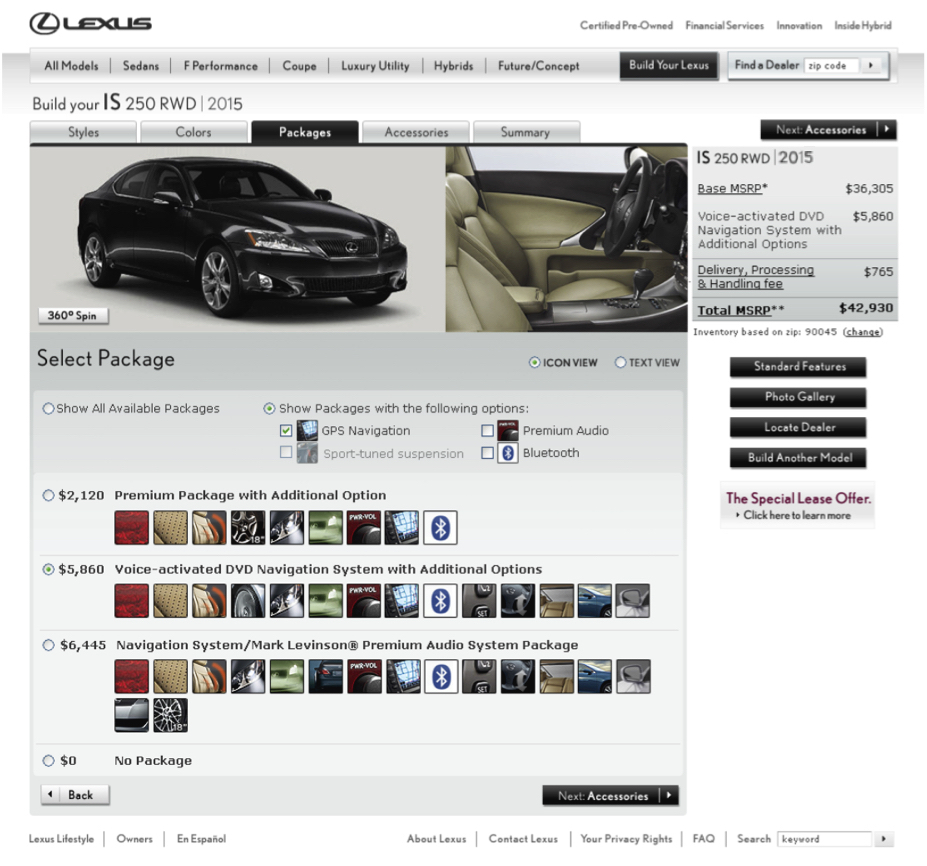The height and width of the screenshot is (866, 927).
Task: Click Build Another Model button
Action: [798, 458]
